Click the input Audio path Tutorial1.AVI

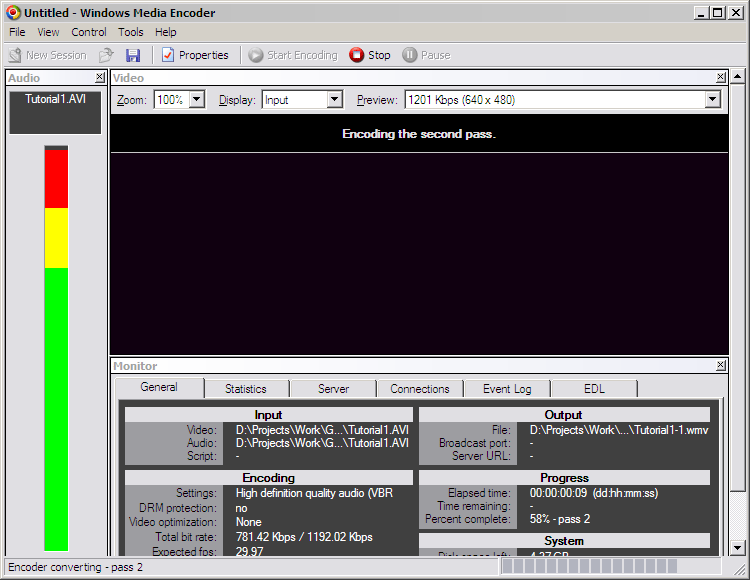pos(322,443)
